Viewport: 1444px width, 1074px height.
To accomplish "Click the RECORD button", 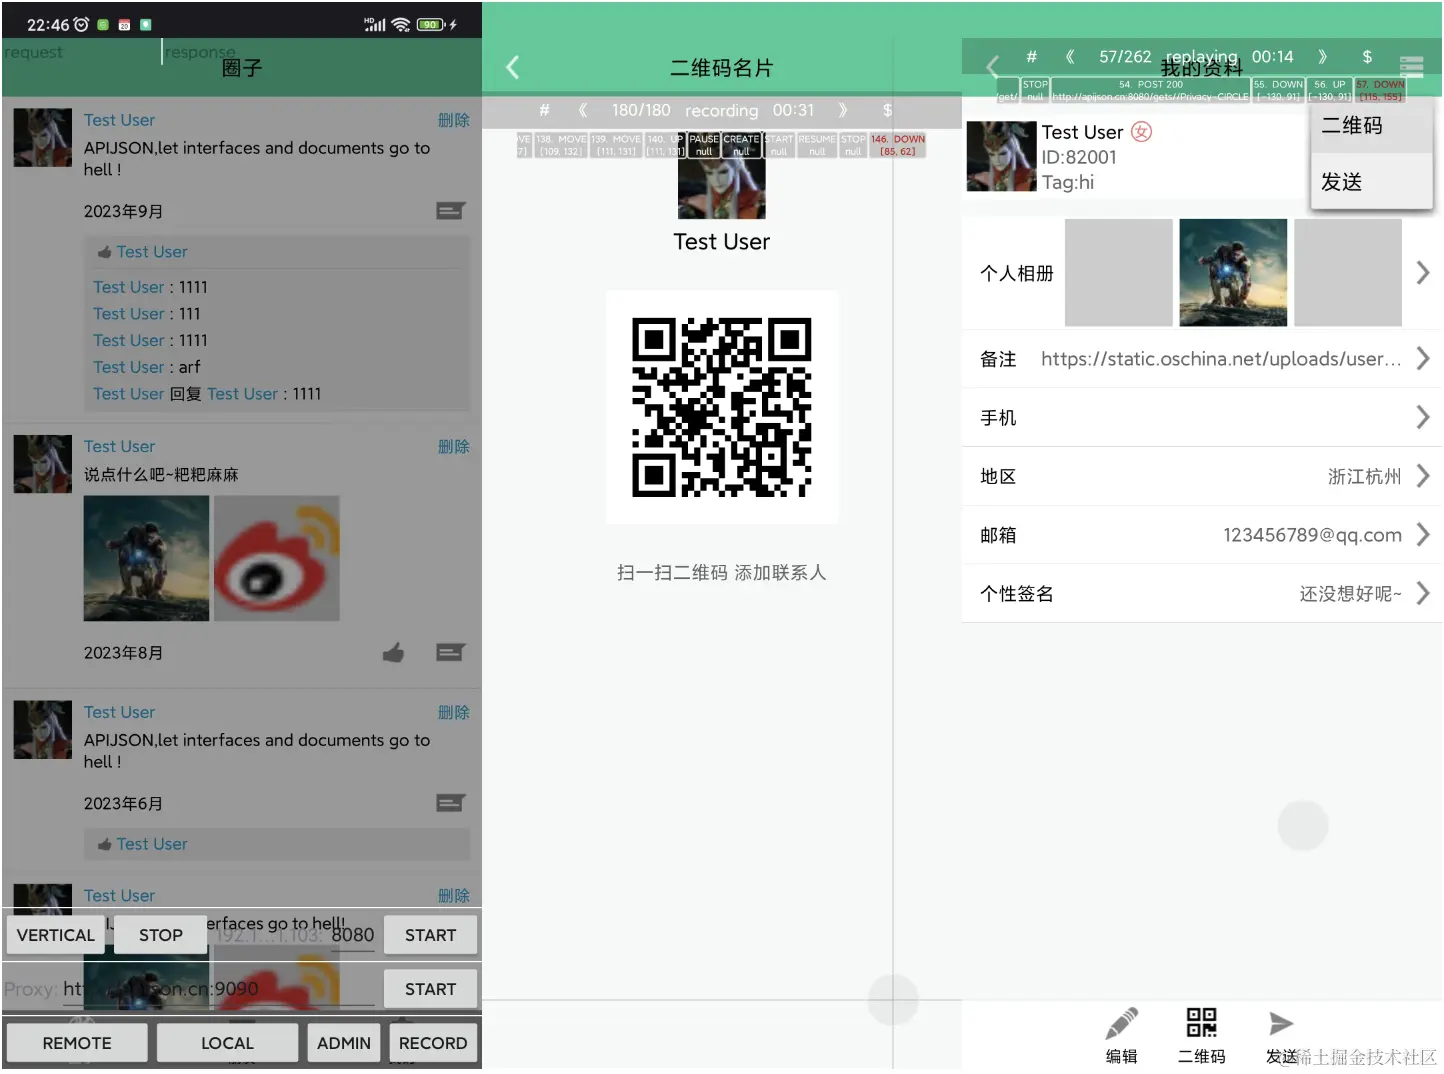I will point(433,1043).
